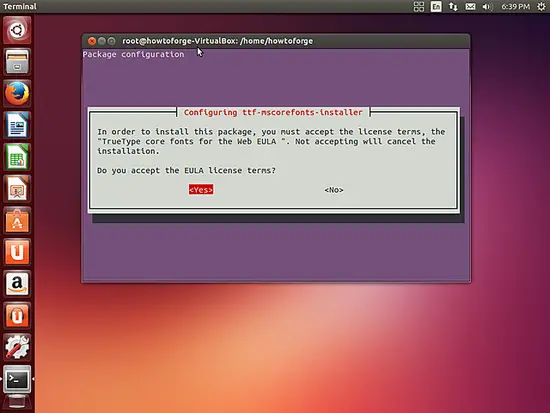Open the messaging mail indicator

click(470, 7)
